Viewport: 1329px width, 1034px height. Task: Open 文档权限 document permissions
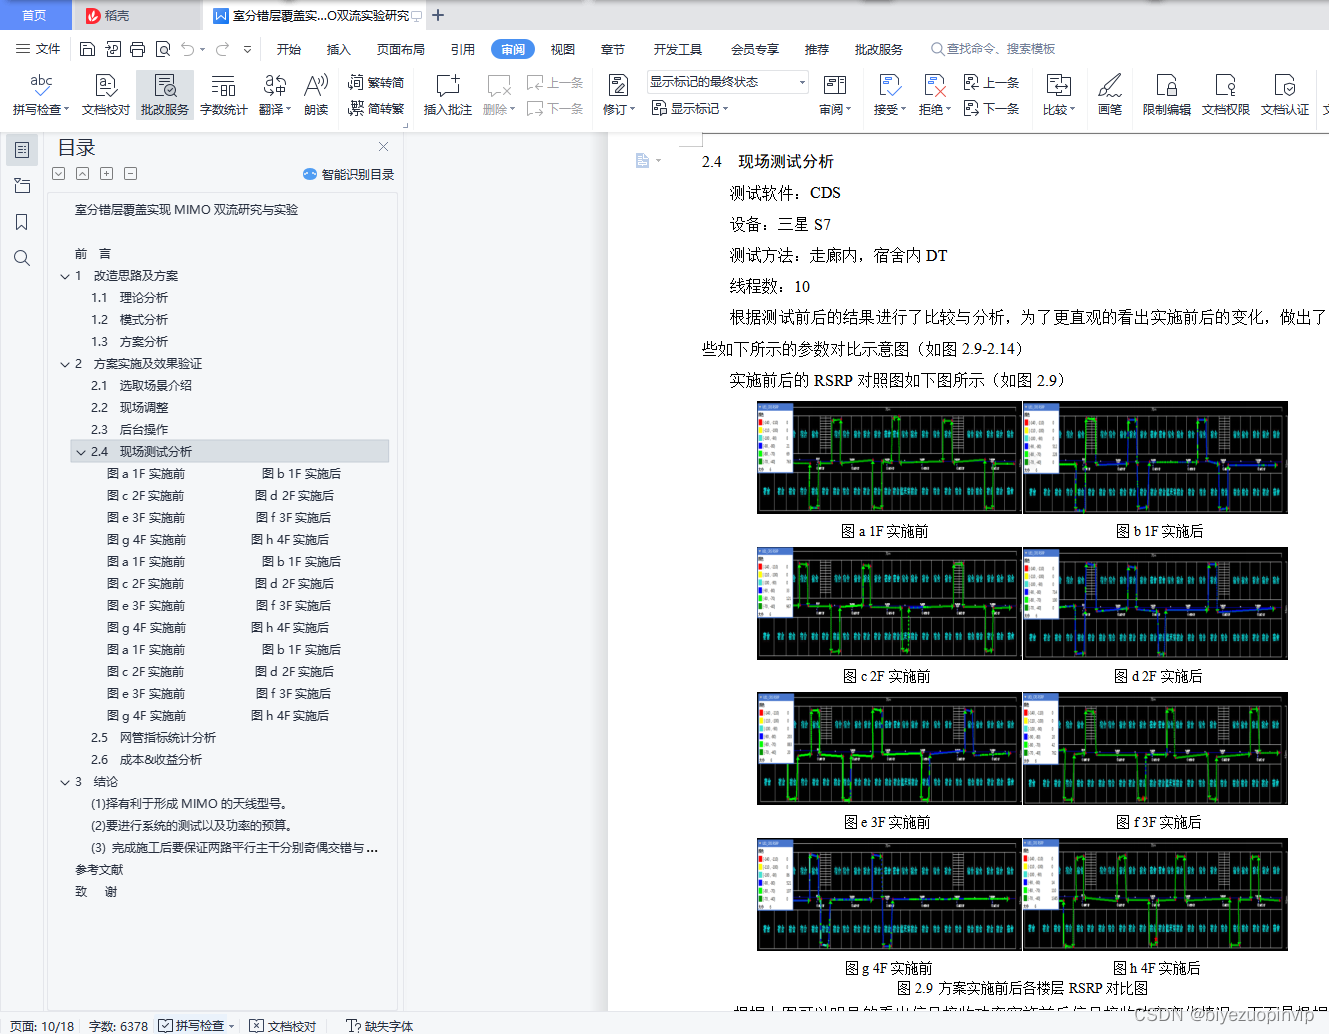1226,95
